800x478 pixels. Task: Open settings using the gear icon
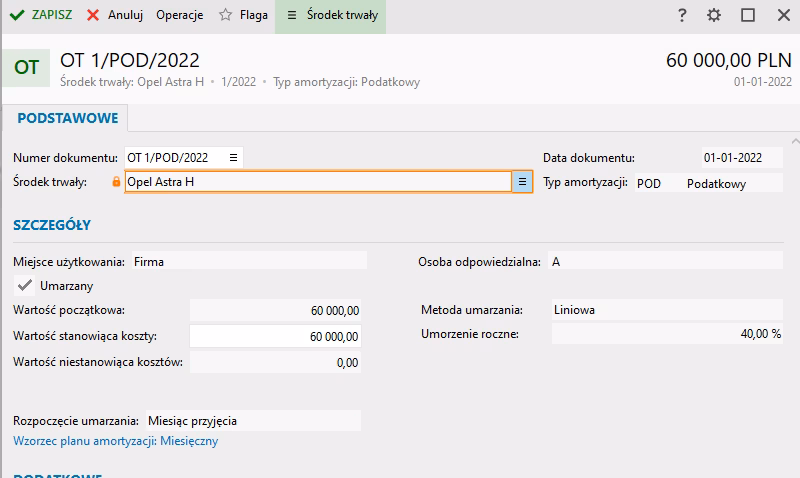pos(714,15)
